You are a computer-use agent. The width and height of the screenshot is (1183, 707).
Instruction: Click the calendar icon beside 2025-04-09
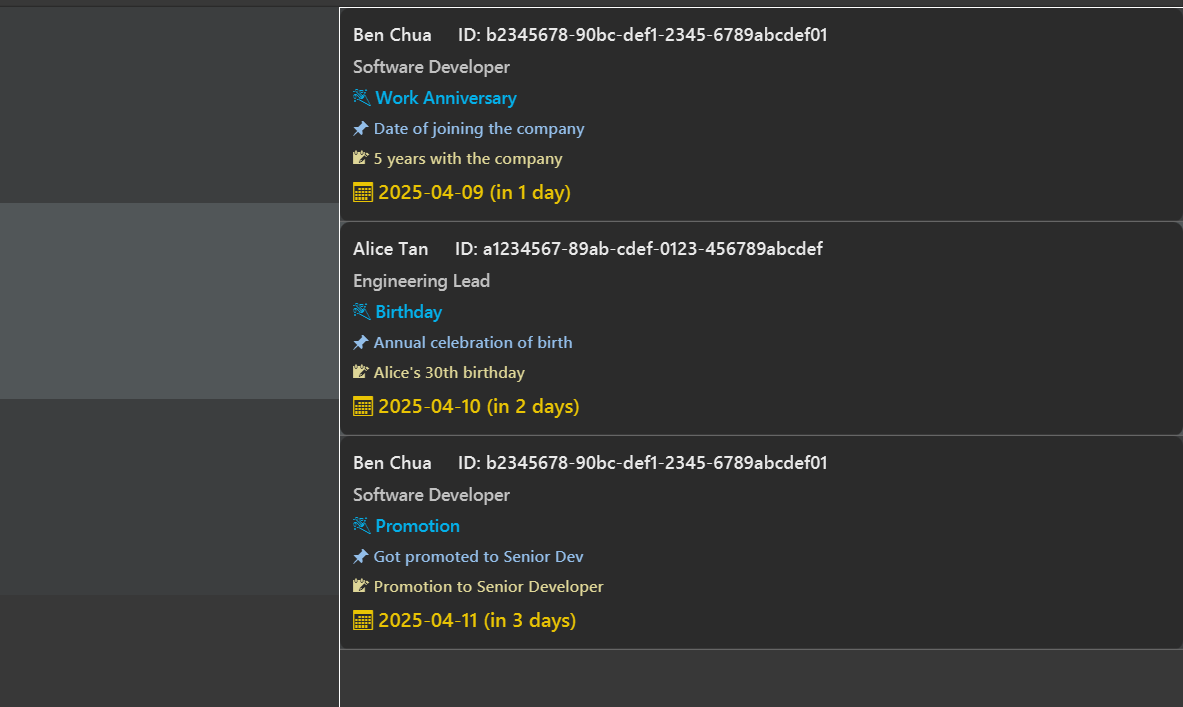[363, 192]
